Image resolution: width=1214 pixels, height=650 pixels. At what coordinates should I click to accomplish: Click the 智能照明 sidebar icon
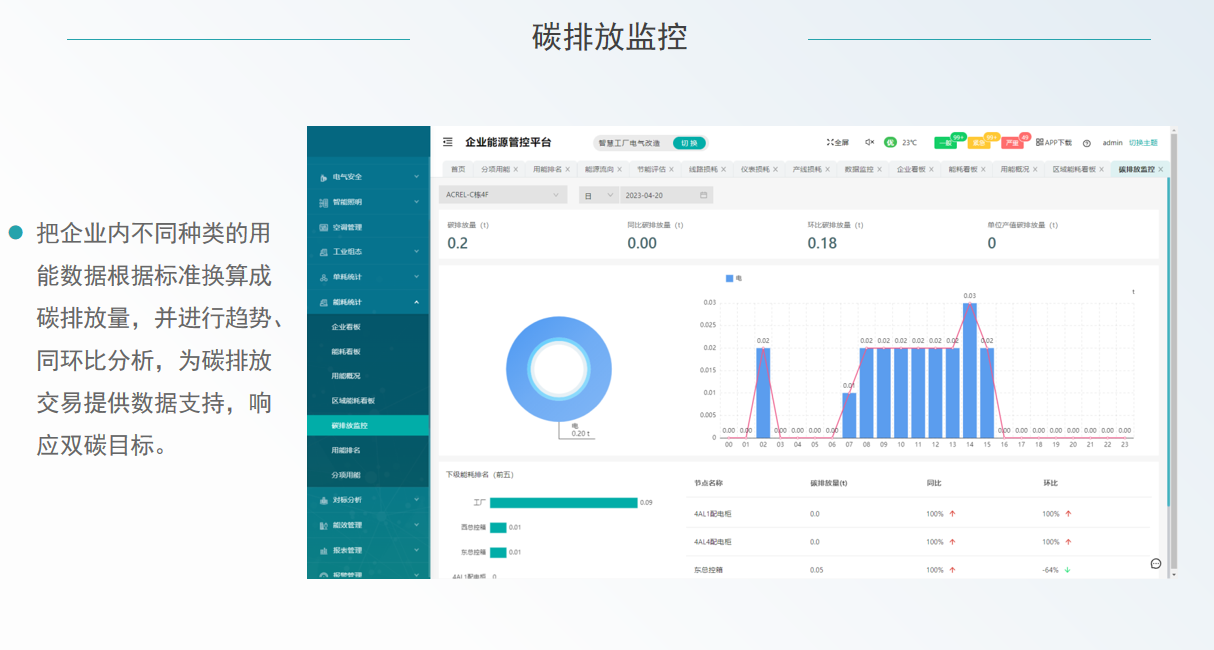pyautogui.click(x=323, y=202)
